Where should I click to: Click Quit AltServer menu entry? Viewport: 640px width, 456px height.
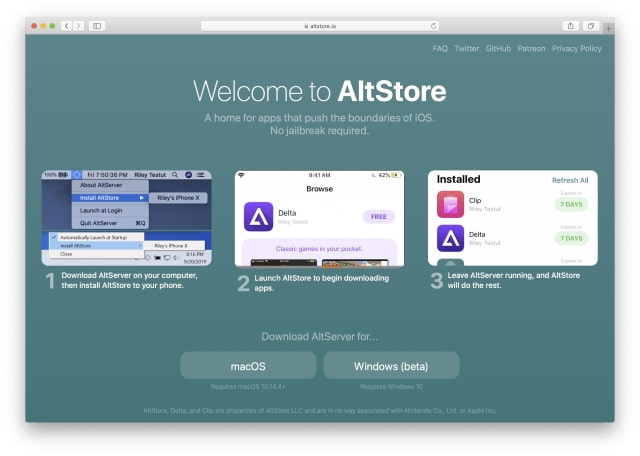click(110, 223)
